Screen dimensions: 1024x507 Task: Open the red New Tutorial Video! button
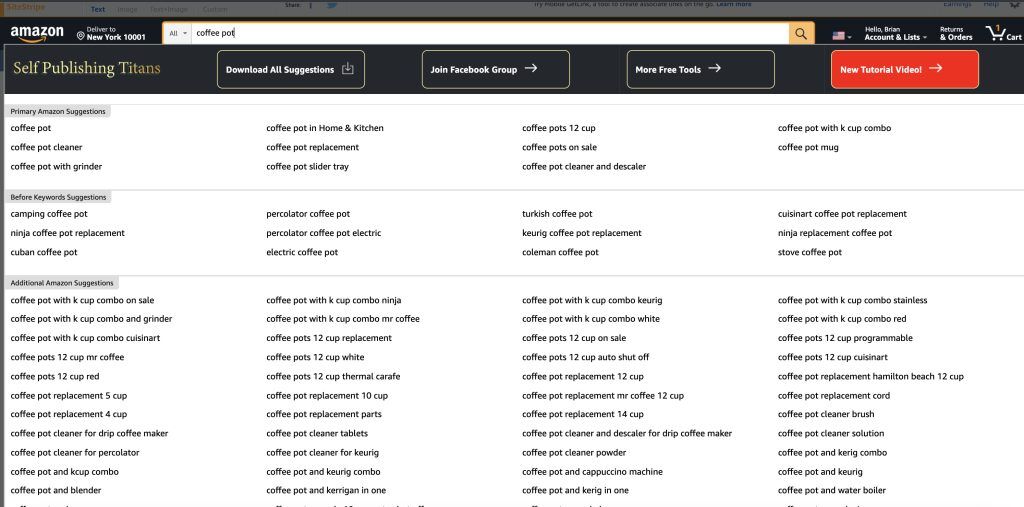(x=905, y=69)
